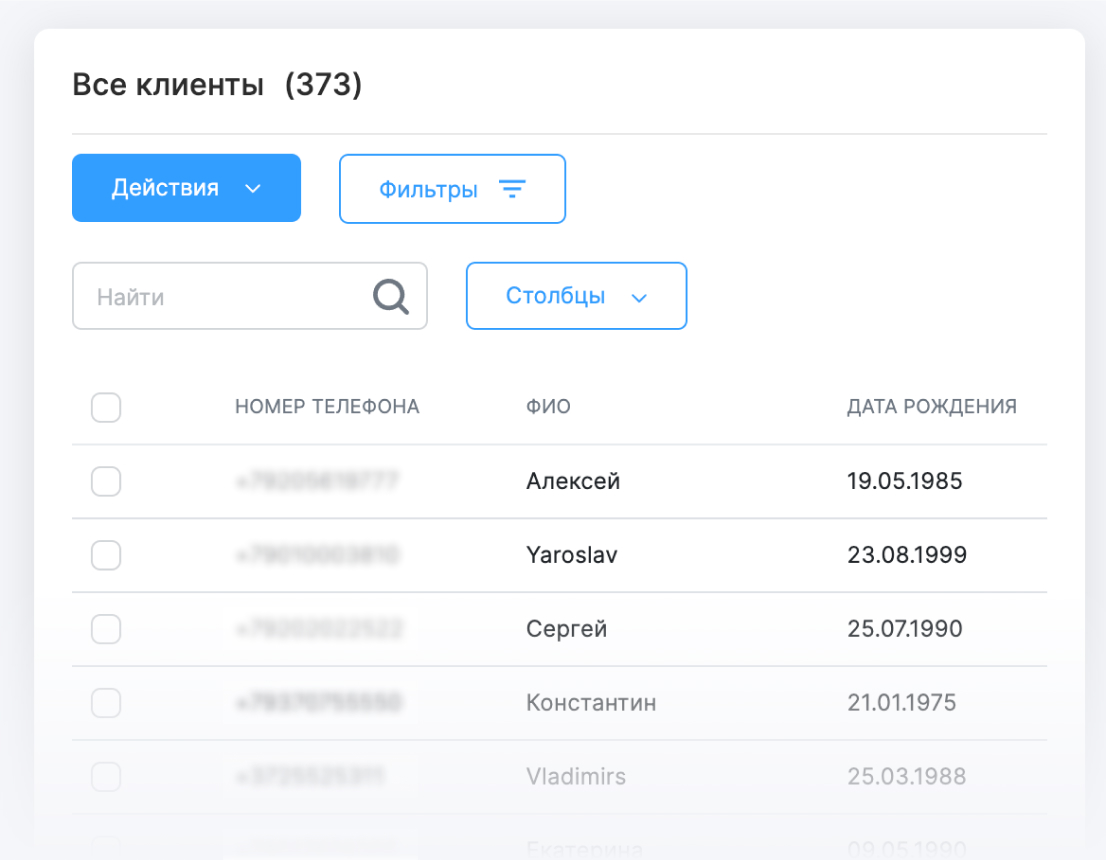Open the Действия dropdown menu
Viewport: 1106px width, 860px height.
pos(186,188)
